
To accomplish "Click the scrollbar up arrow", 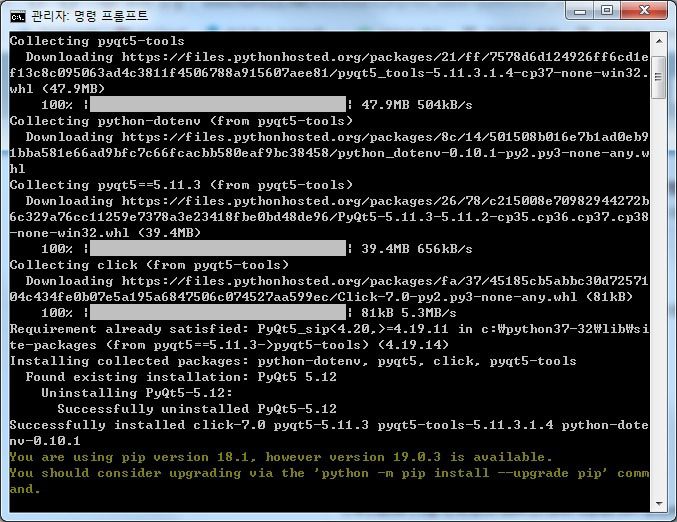I will click(x=659, y=41).
